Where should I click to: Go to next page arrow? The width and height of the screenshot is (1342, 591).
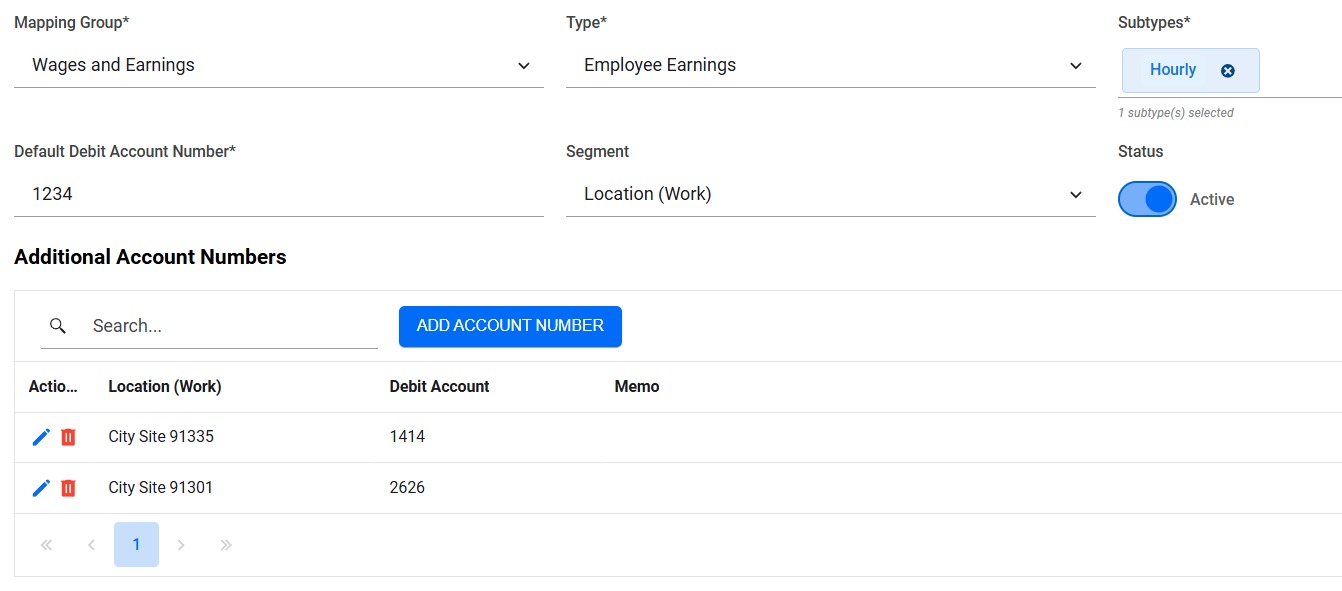coord(181,545)
